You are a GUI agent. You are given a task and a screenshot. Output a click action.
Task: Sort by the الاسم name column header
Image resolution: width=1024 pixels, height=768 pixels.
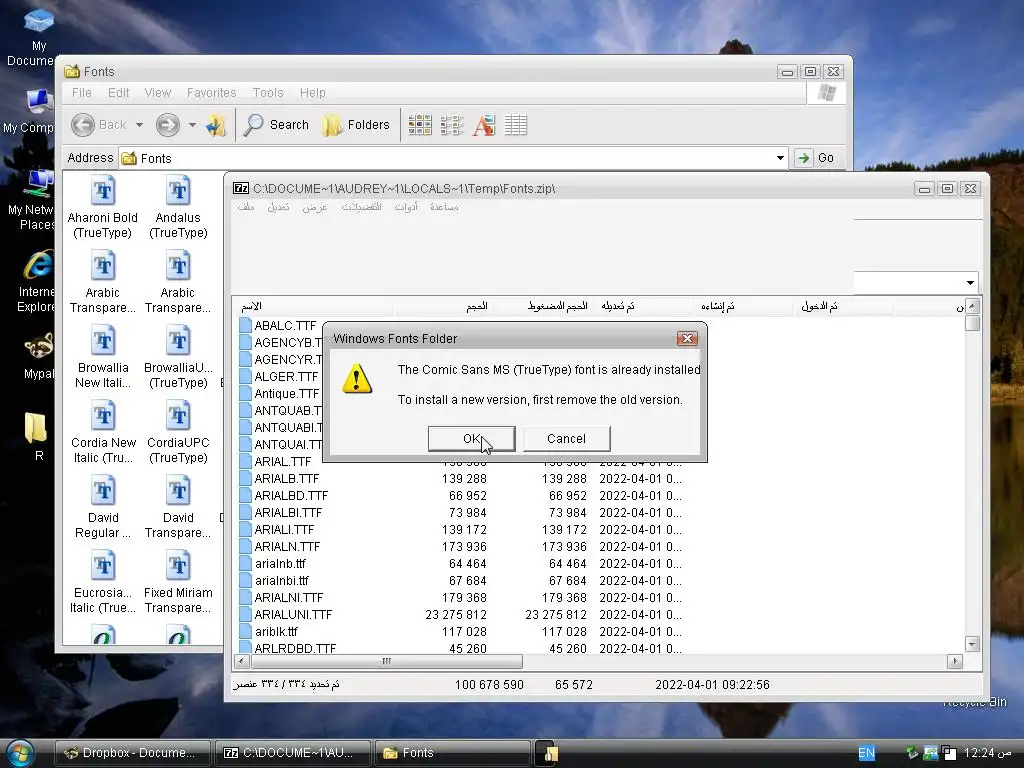click(x=313, y=306)
